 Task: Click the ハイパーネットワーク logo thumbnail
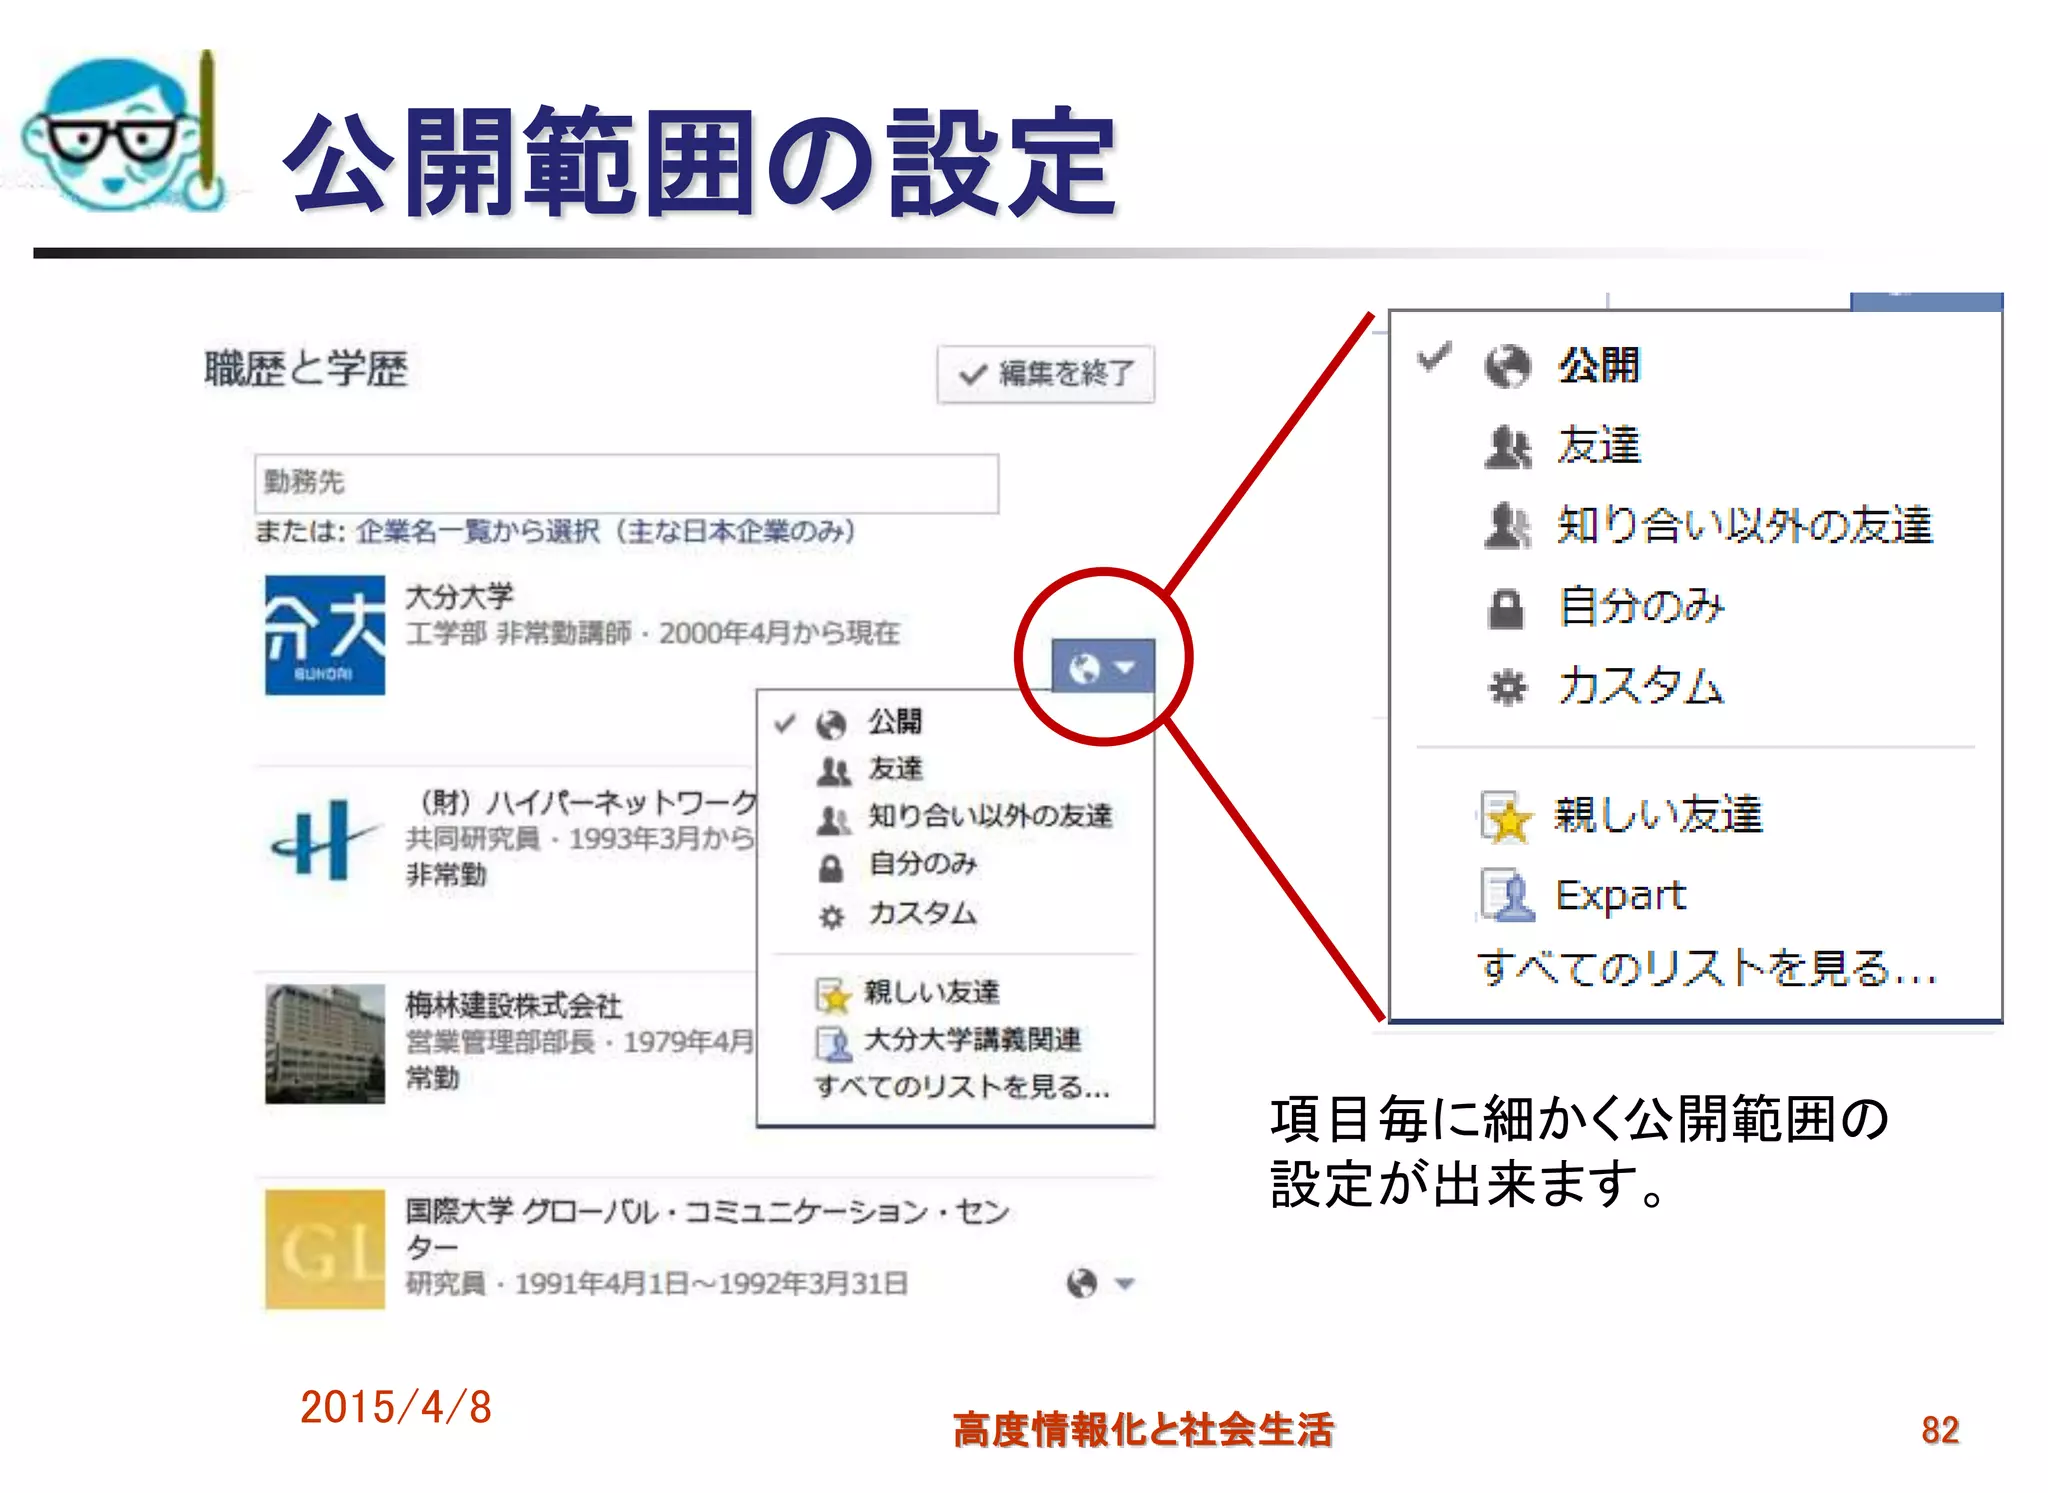coord(324,840)
